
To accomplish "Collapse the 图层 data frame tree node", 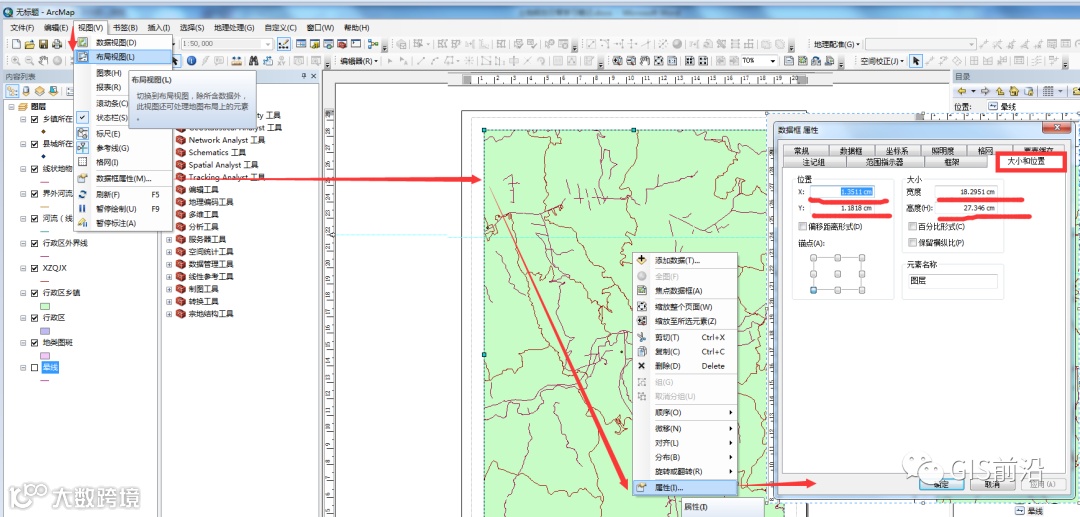I will click(x=11, y=107).
